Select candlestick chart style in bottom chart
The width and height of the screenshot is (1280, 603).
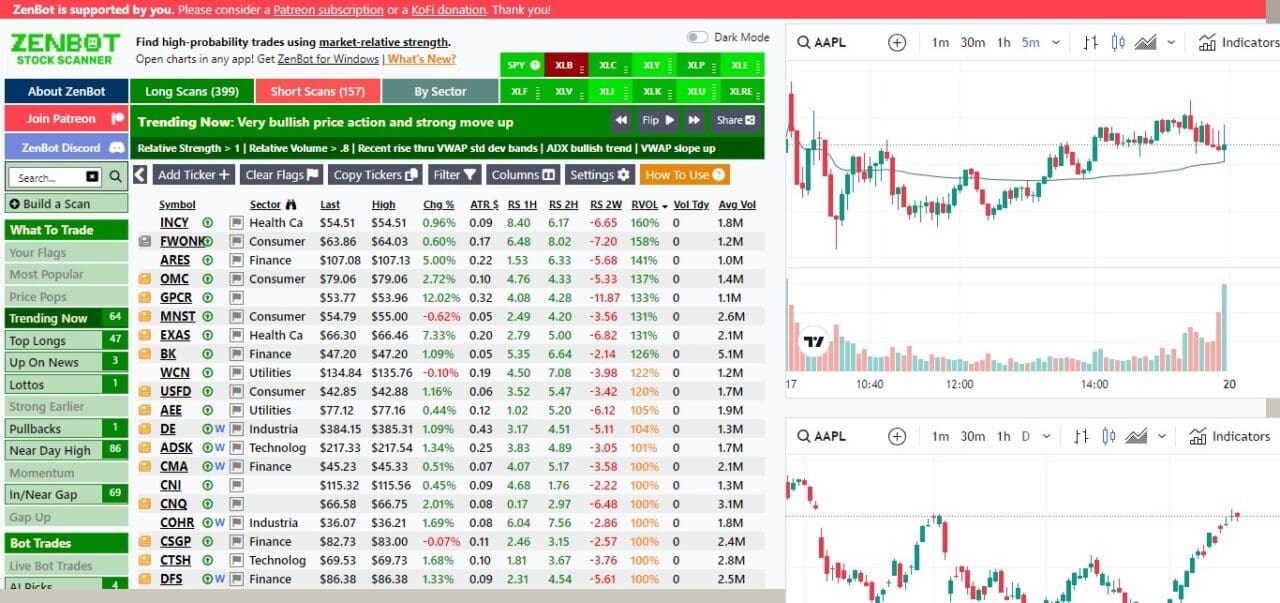pos(1109,436)
